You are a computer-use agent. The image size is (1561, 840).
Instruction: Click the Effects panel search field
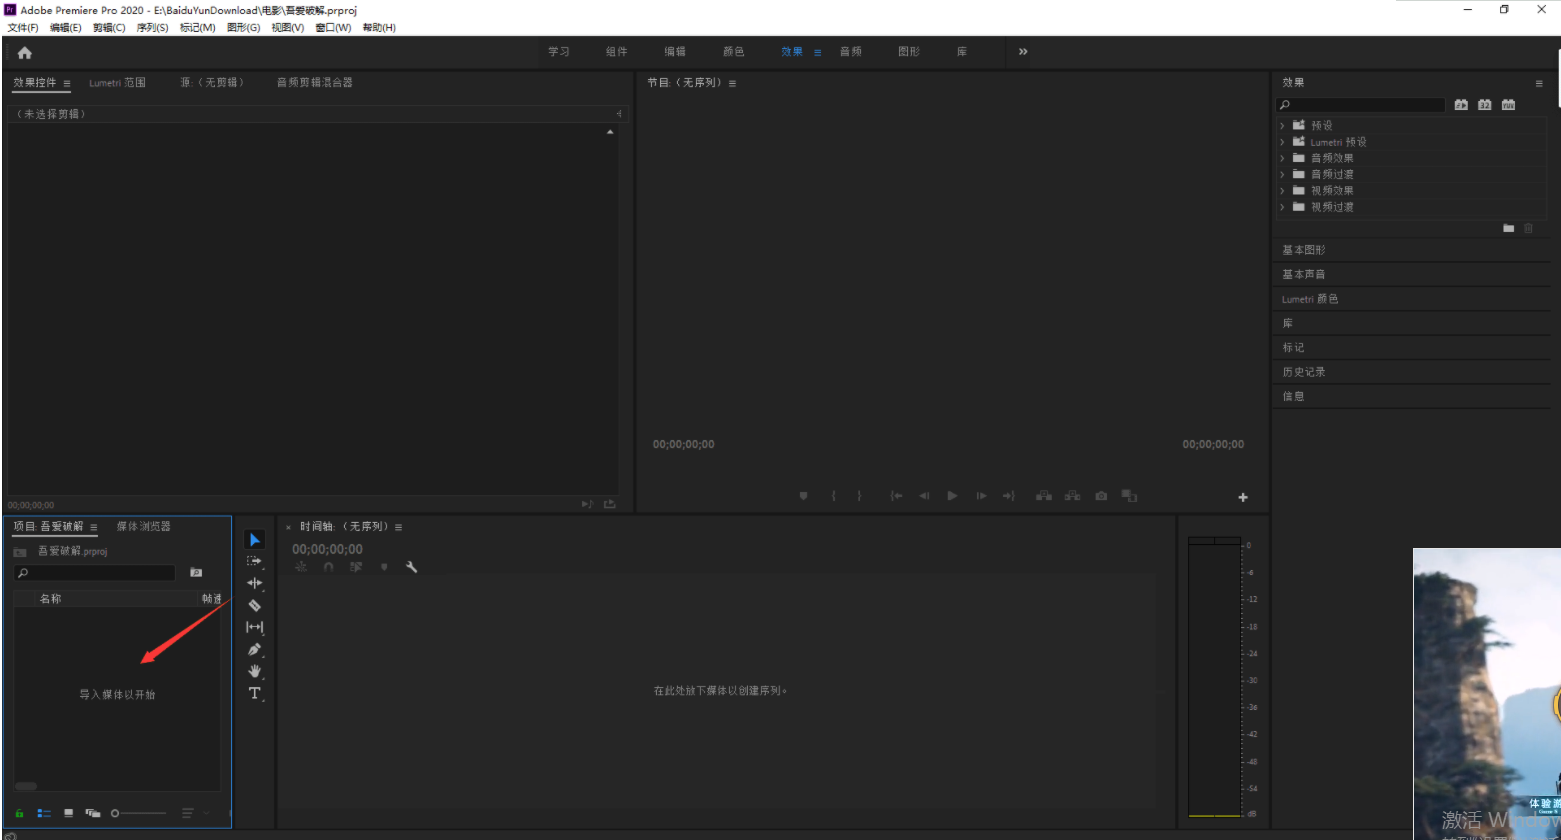(x=1361, y=105)
